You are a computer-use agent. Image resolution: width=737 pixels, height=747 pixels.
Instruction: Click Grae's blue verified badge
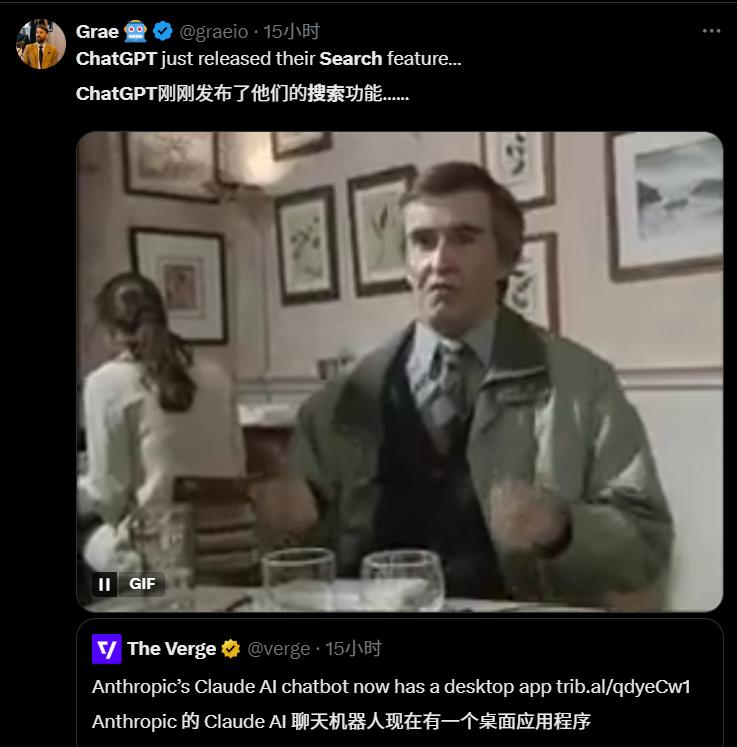[162, 31]
